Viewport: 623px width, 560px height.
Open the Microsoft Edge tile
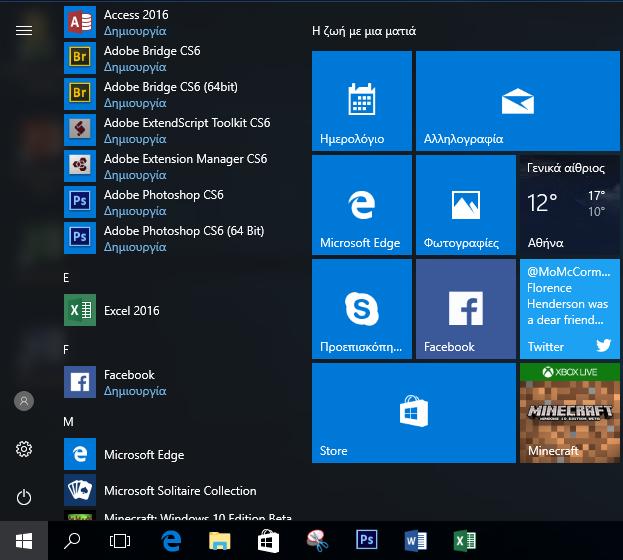click(362, 205)
